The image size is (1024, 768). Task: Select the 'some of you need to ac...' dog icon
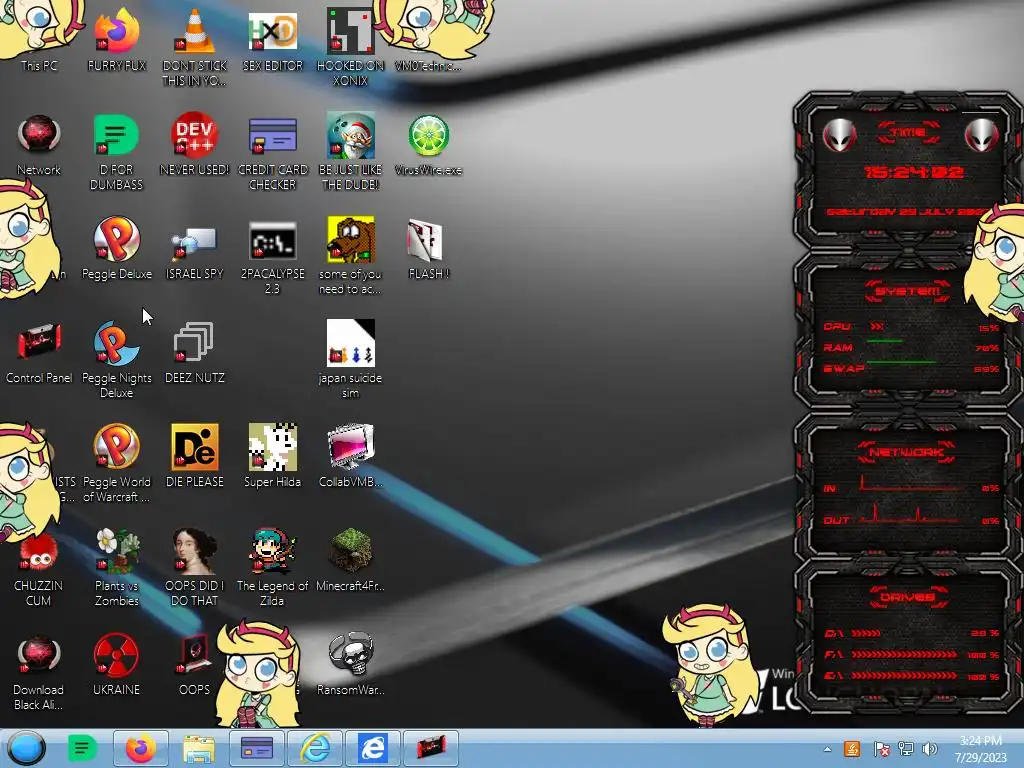tap(350, 256)
